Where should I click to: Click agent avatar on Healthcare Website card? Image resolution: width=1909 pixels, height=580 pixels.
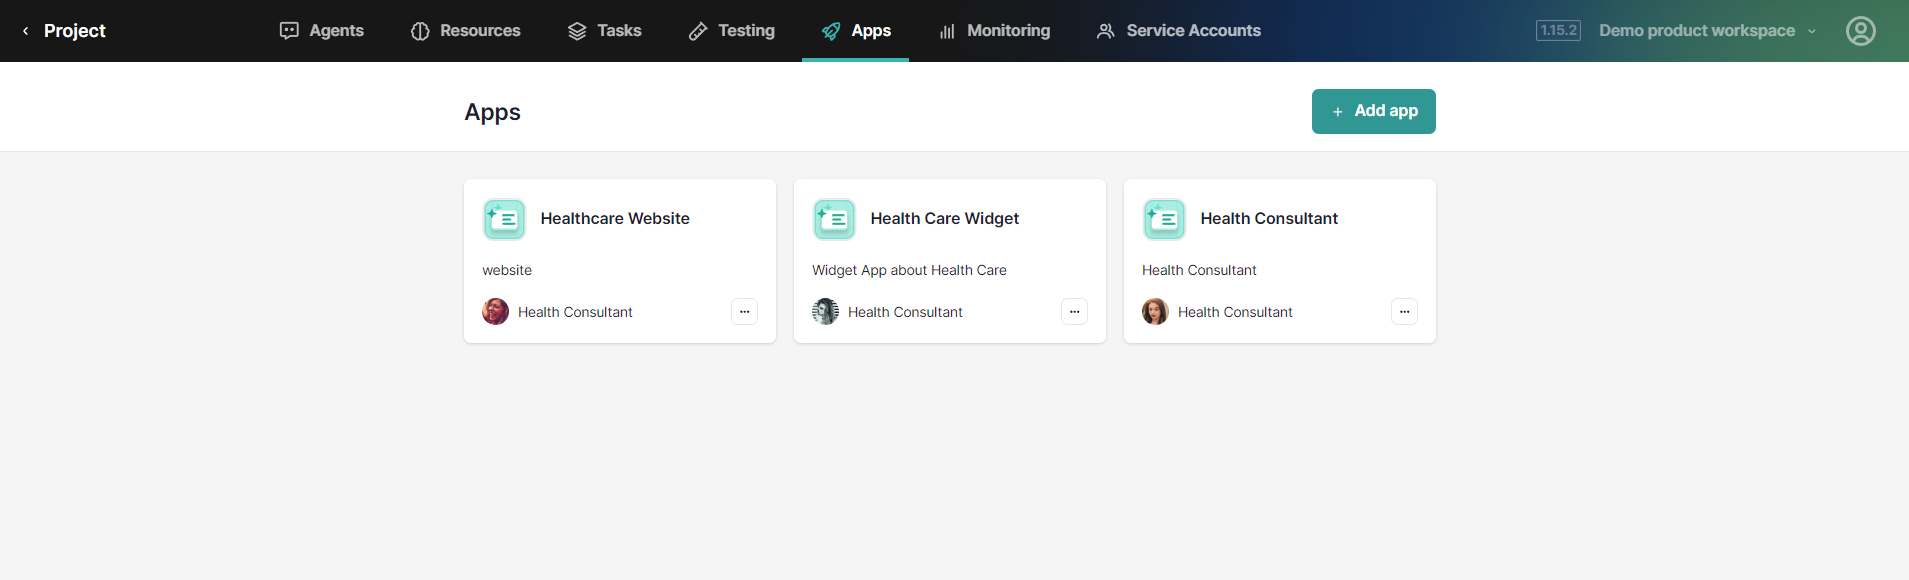click(x=495, y=312)
